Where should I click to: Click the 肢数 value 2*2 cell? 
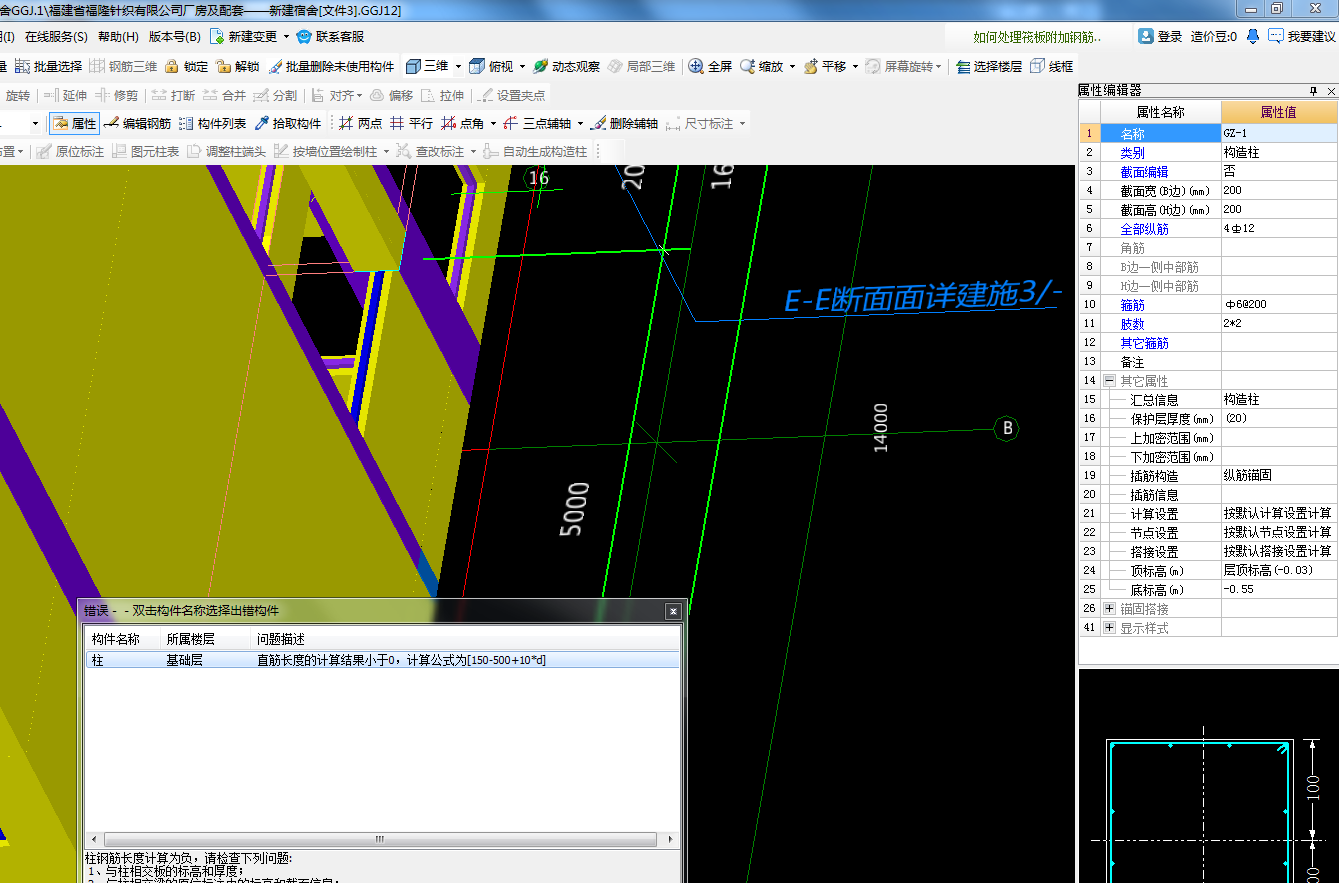1279,324
